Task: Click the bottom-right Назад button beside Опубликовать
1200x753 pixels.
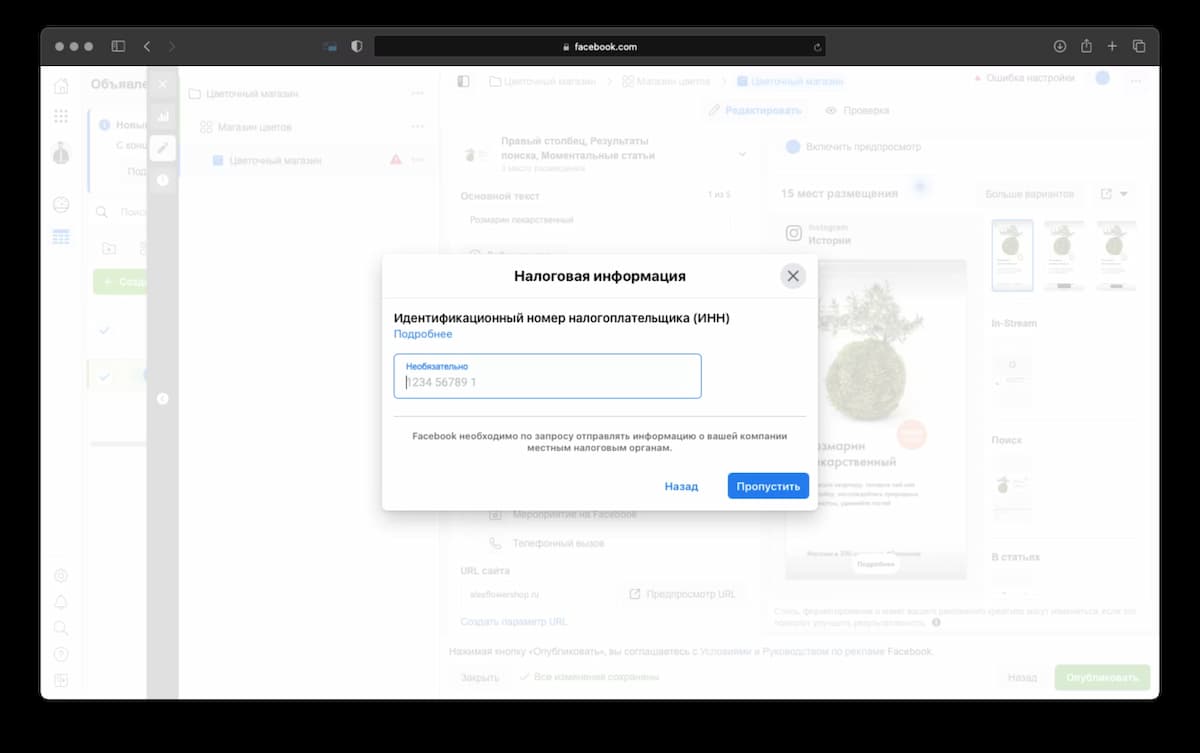Action: pos(1022,677)
